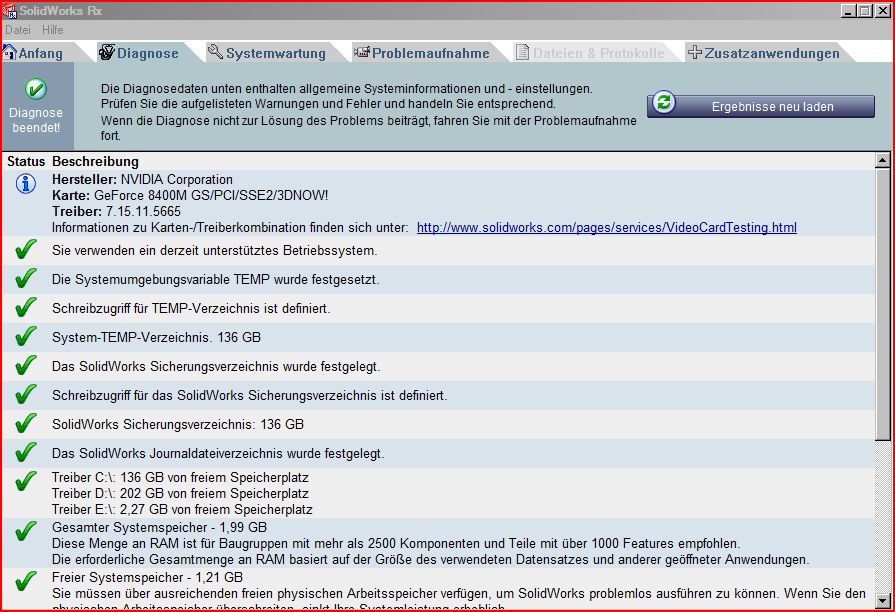Click the vertical scrollbar thumb
This screenshot has width=895, height=612.
click(x=882, y=304)
